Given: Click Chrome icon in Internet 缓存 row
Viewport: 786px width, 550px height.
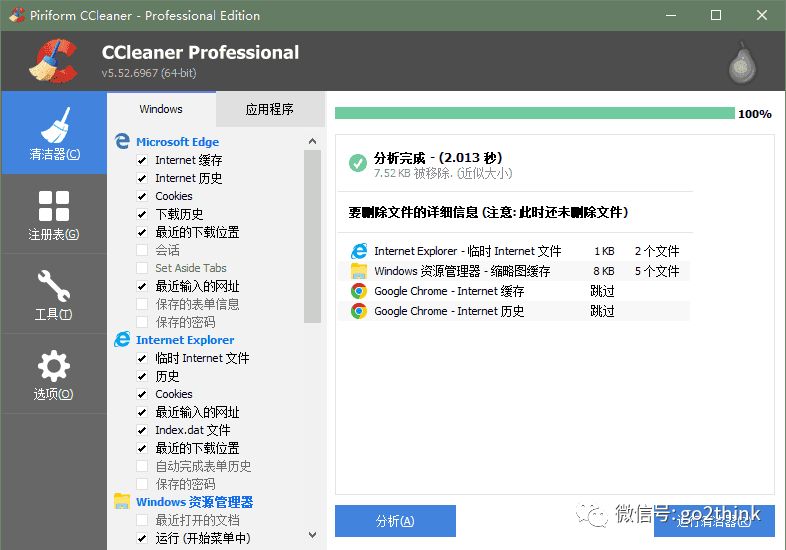Looking at the screenshot, I should pos(358,291).
